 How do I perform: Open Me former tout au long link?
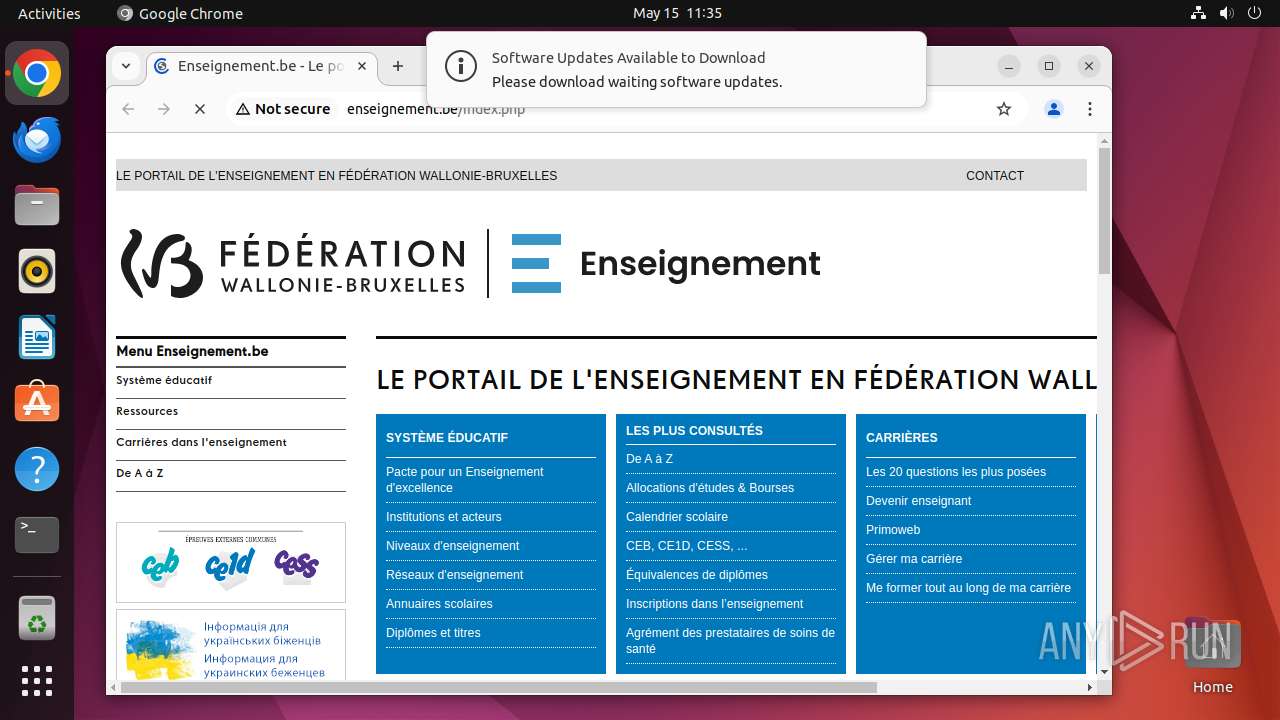click(x=968, y=588)
